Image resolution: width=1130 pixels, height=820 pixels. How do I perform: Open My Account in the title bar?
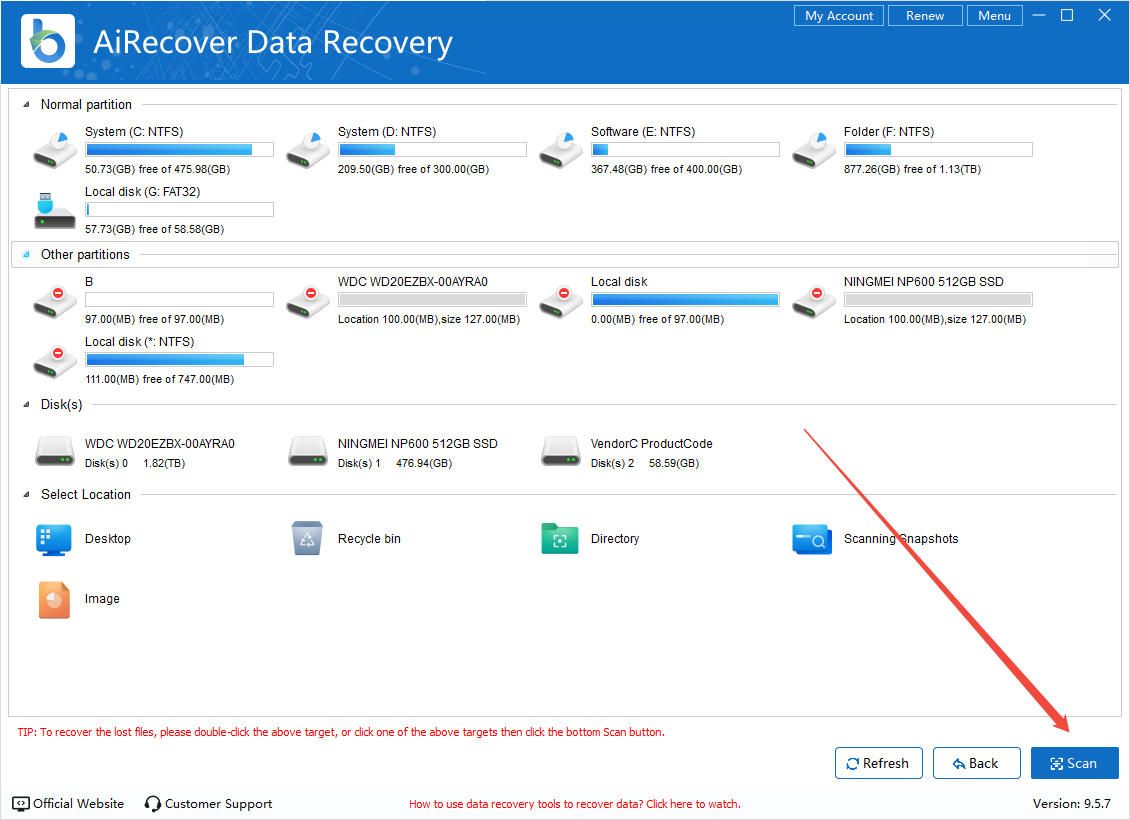tap(839, 16)
